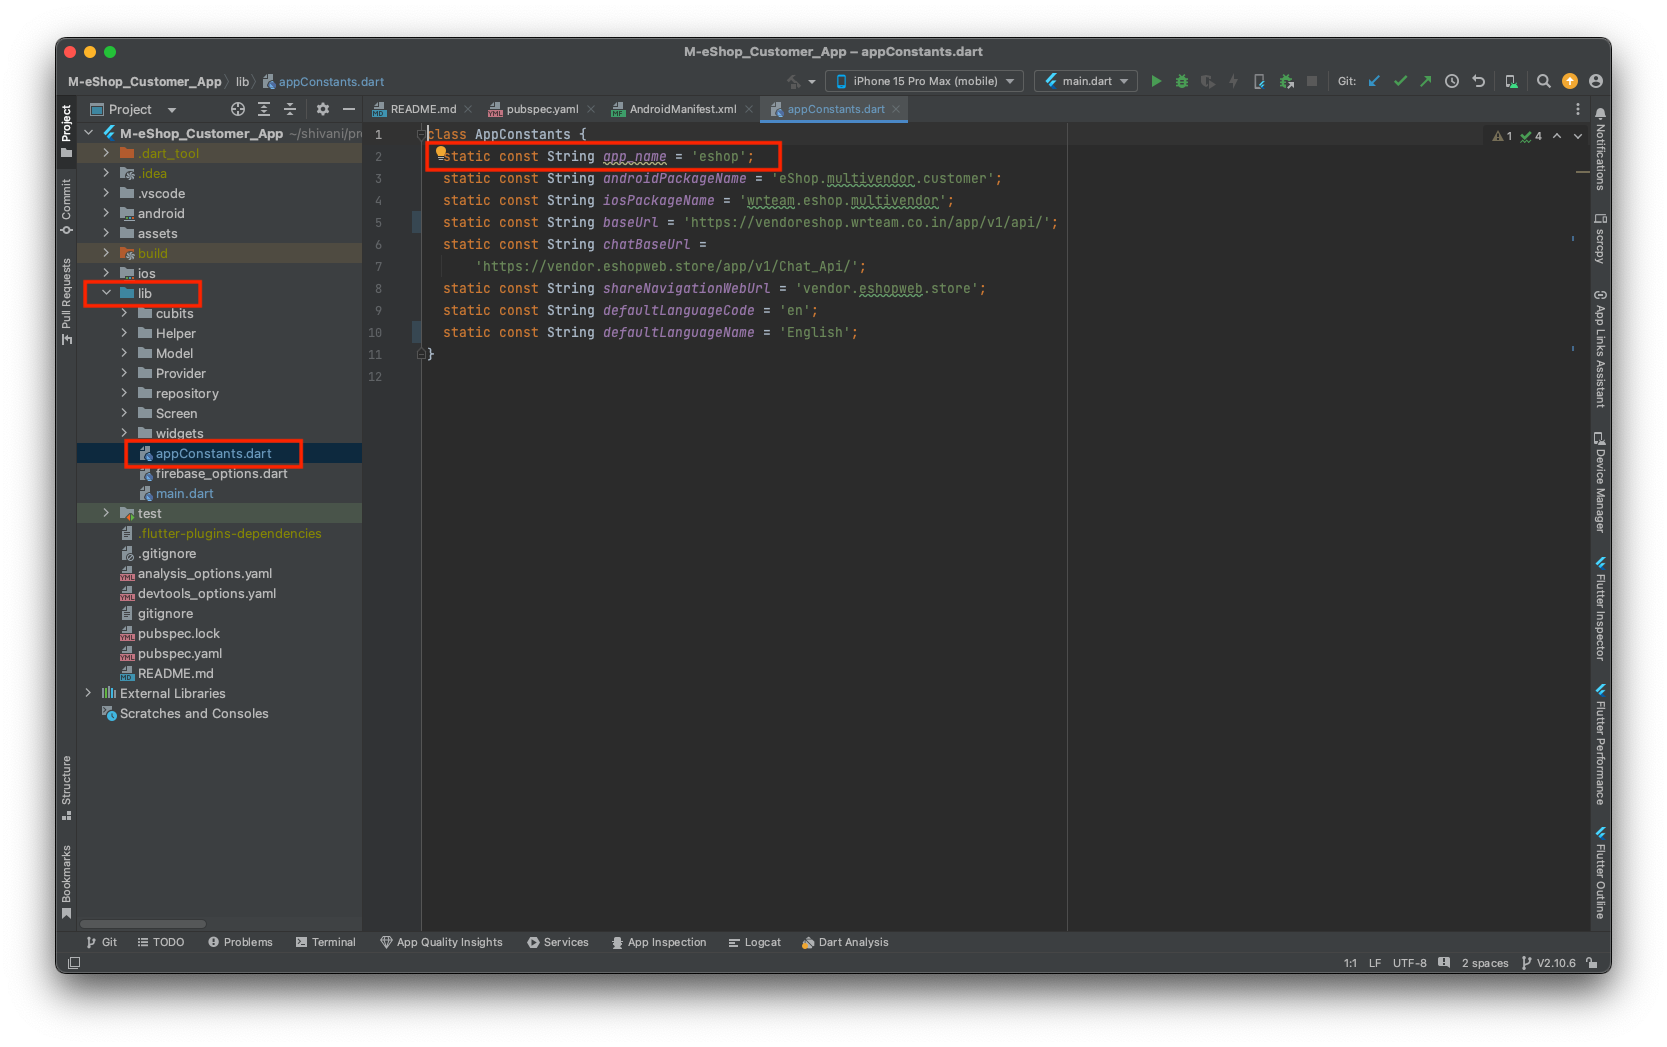The image size is (1667, 1047).
Task: Select firebase_options.dart in the project tree
Action: 221,473
